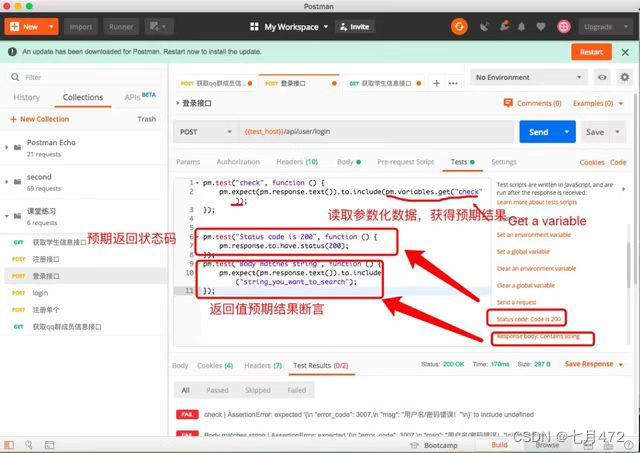The width and height of the screenshot is (640, 453).
Task: Open the Save dropdown arrow
Action: click(x=618, y=132)
